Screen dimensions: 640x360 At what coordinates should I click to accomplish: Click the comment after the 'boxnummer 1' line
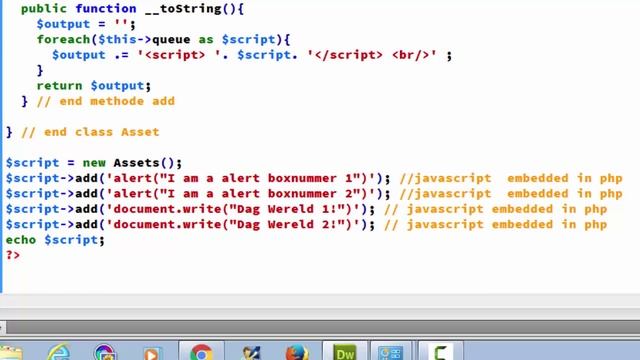coord(511,178)
